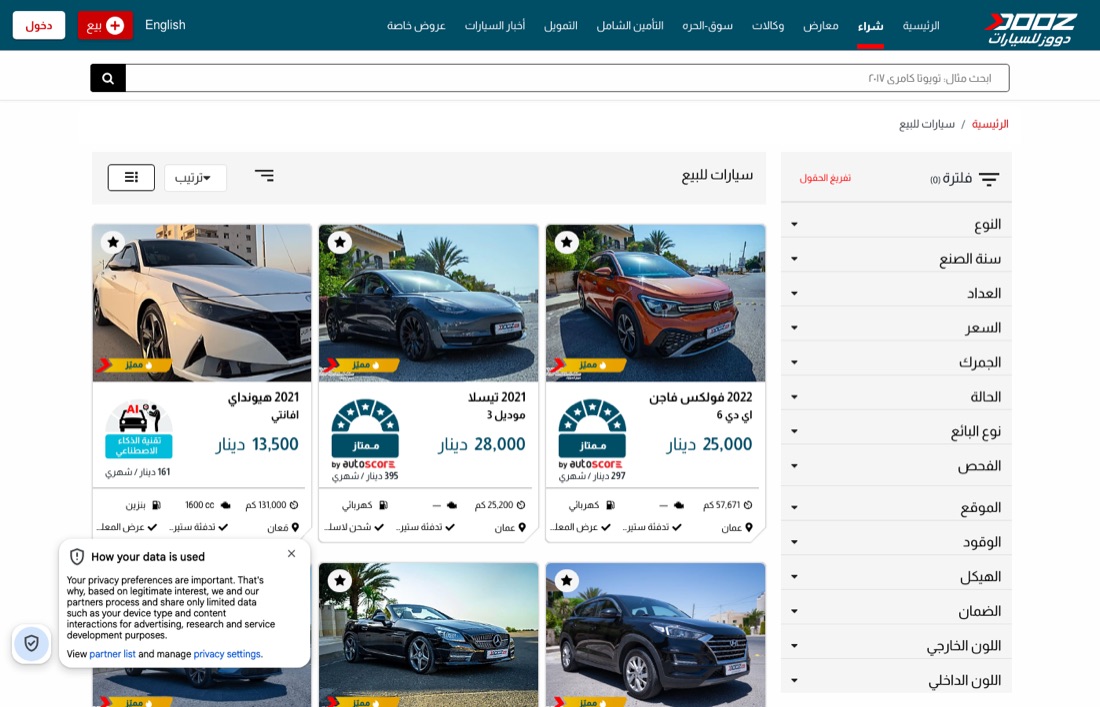Favorite the Hyundai Avante 2021 star icon
Image resolution: width=1100 pixels, height=707 pixels.
113,243
